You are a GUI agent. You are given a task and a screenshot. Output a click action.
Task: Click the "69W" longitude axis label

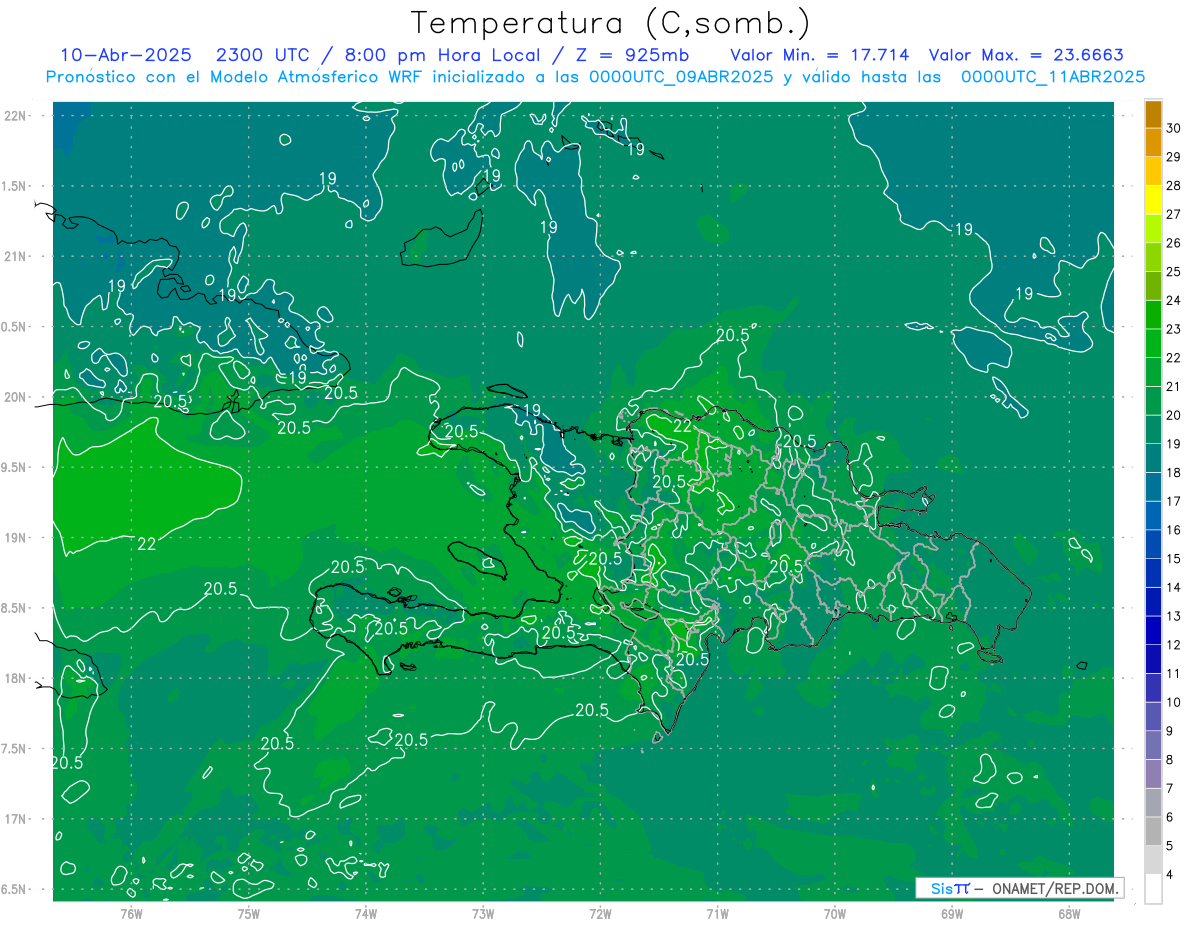click(x=952, y=913)
